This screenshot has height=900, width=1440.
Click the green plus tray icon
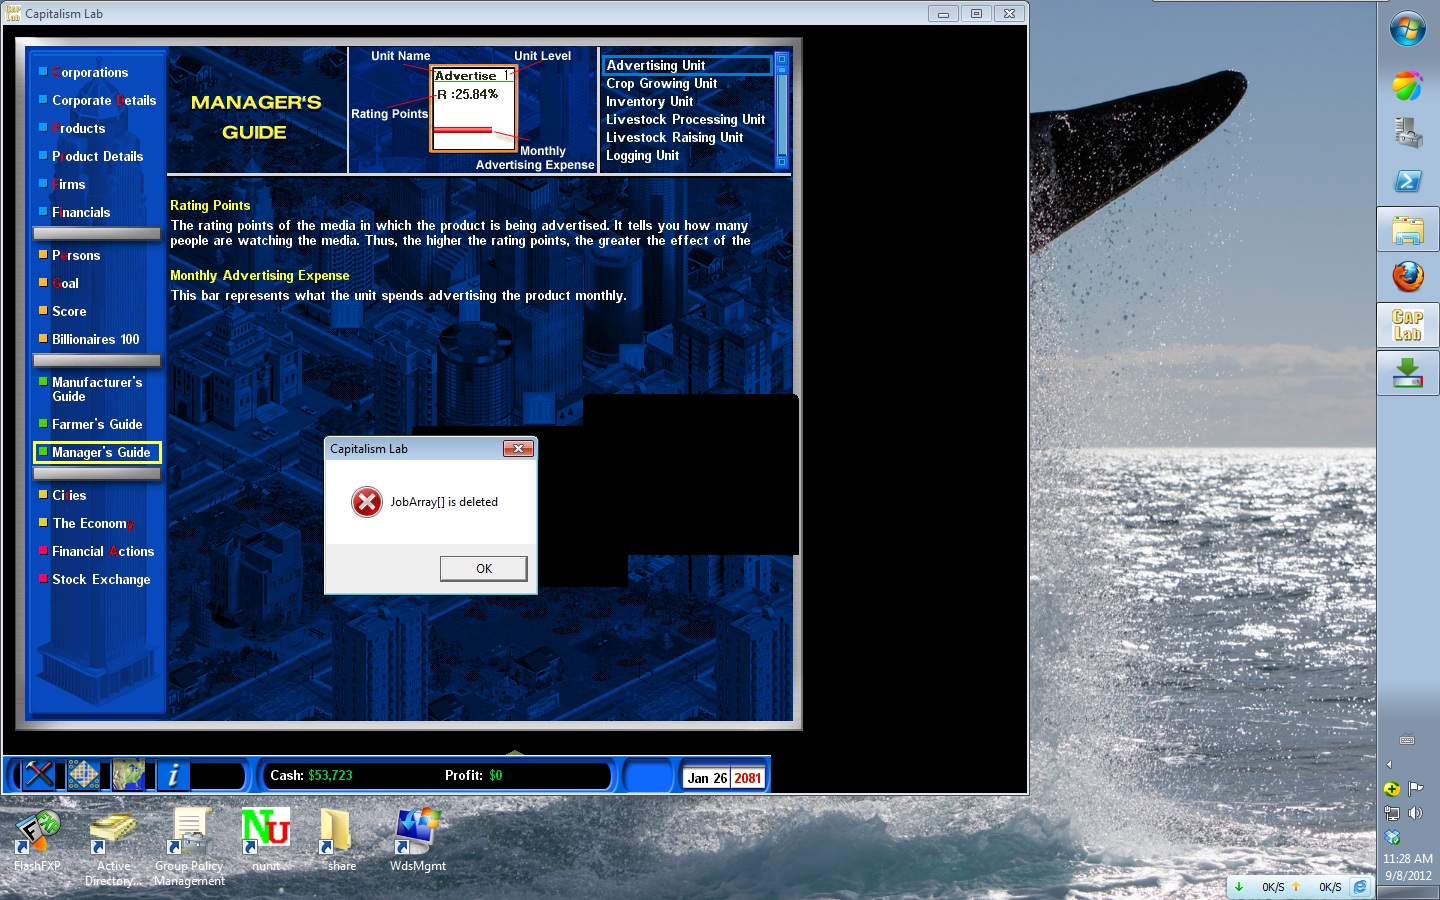[x=1392, y=788]
